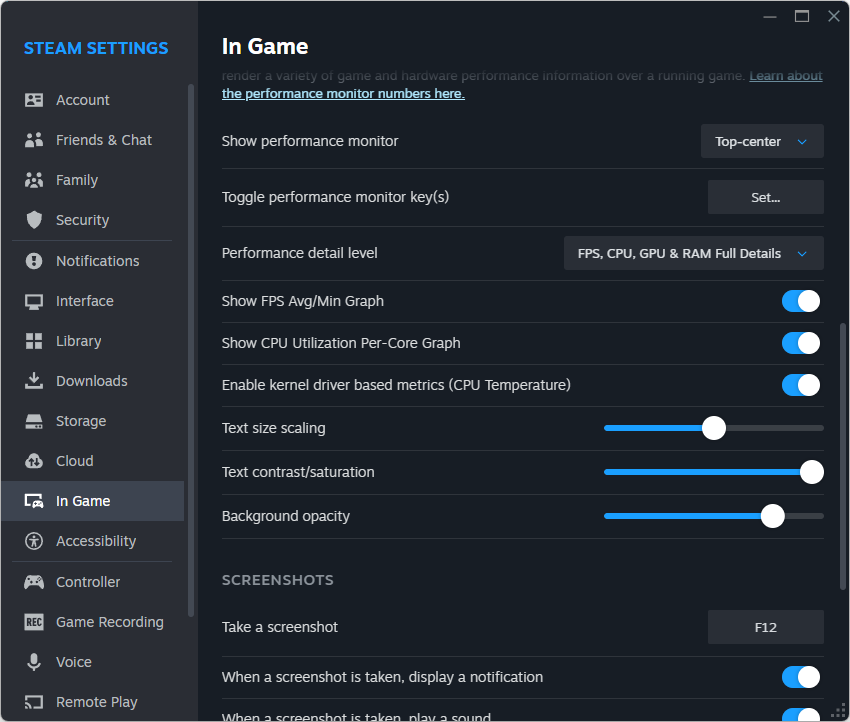Open the Show performance monitor dropdown
Viewport: 850px width, 722px height.
pyautogui.click(x=762, y=141)
